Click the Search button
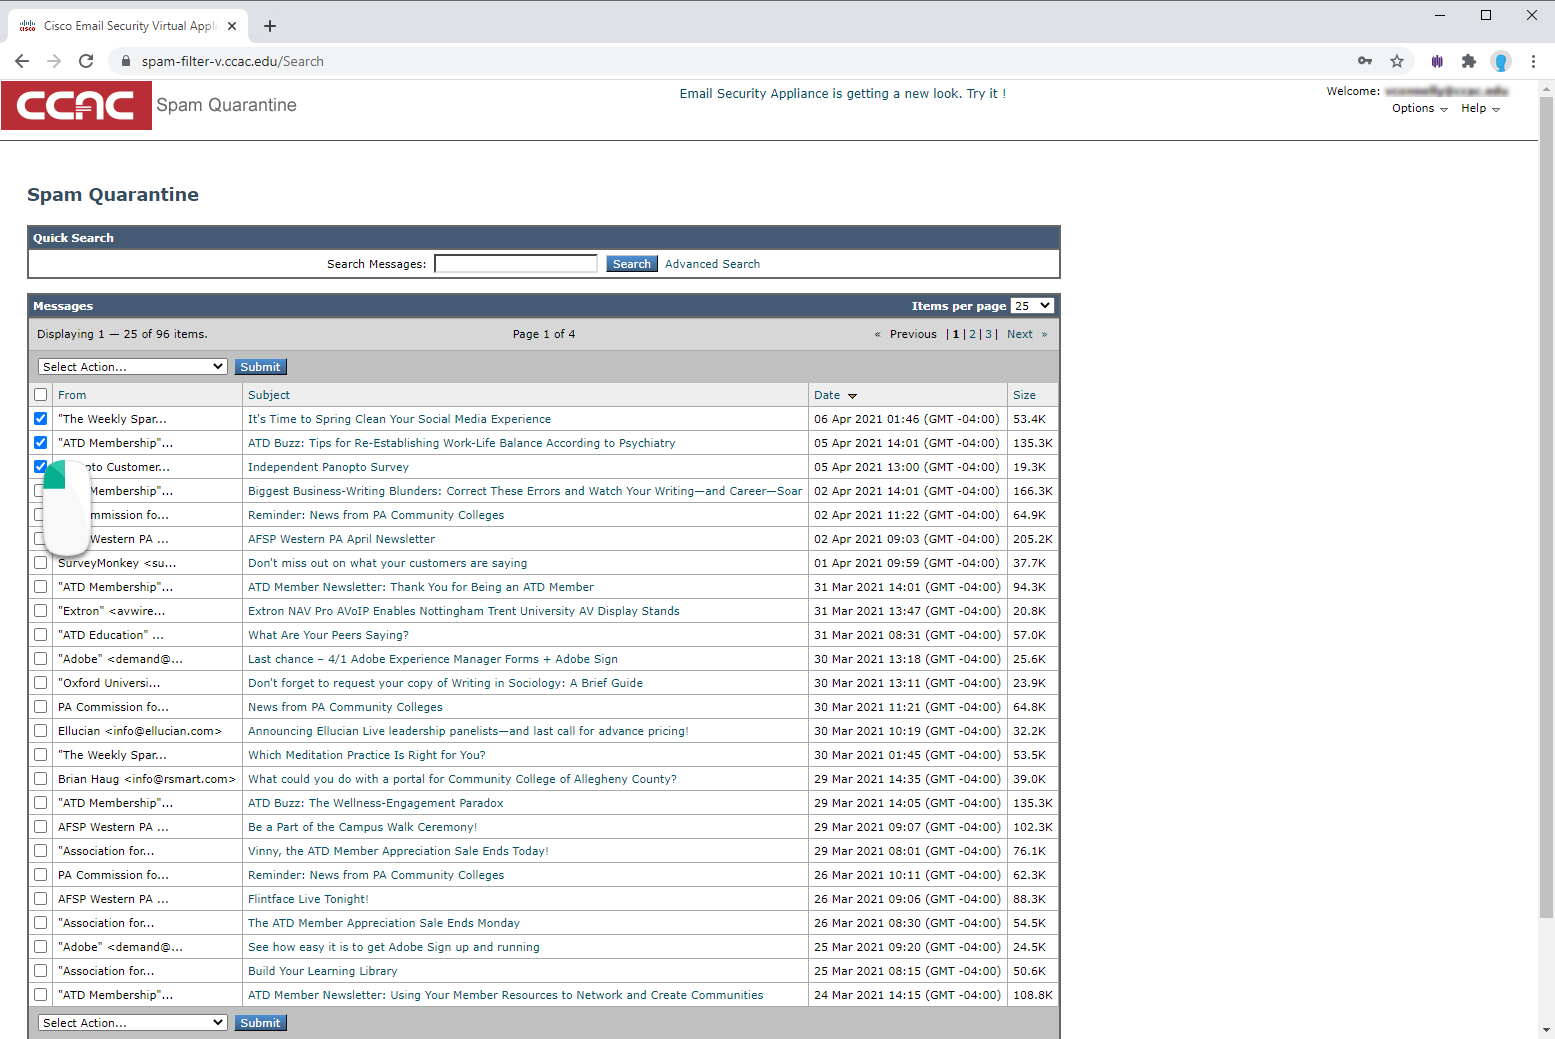1555x1039 pixels. pyautogui.click(x=631, y=263)
